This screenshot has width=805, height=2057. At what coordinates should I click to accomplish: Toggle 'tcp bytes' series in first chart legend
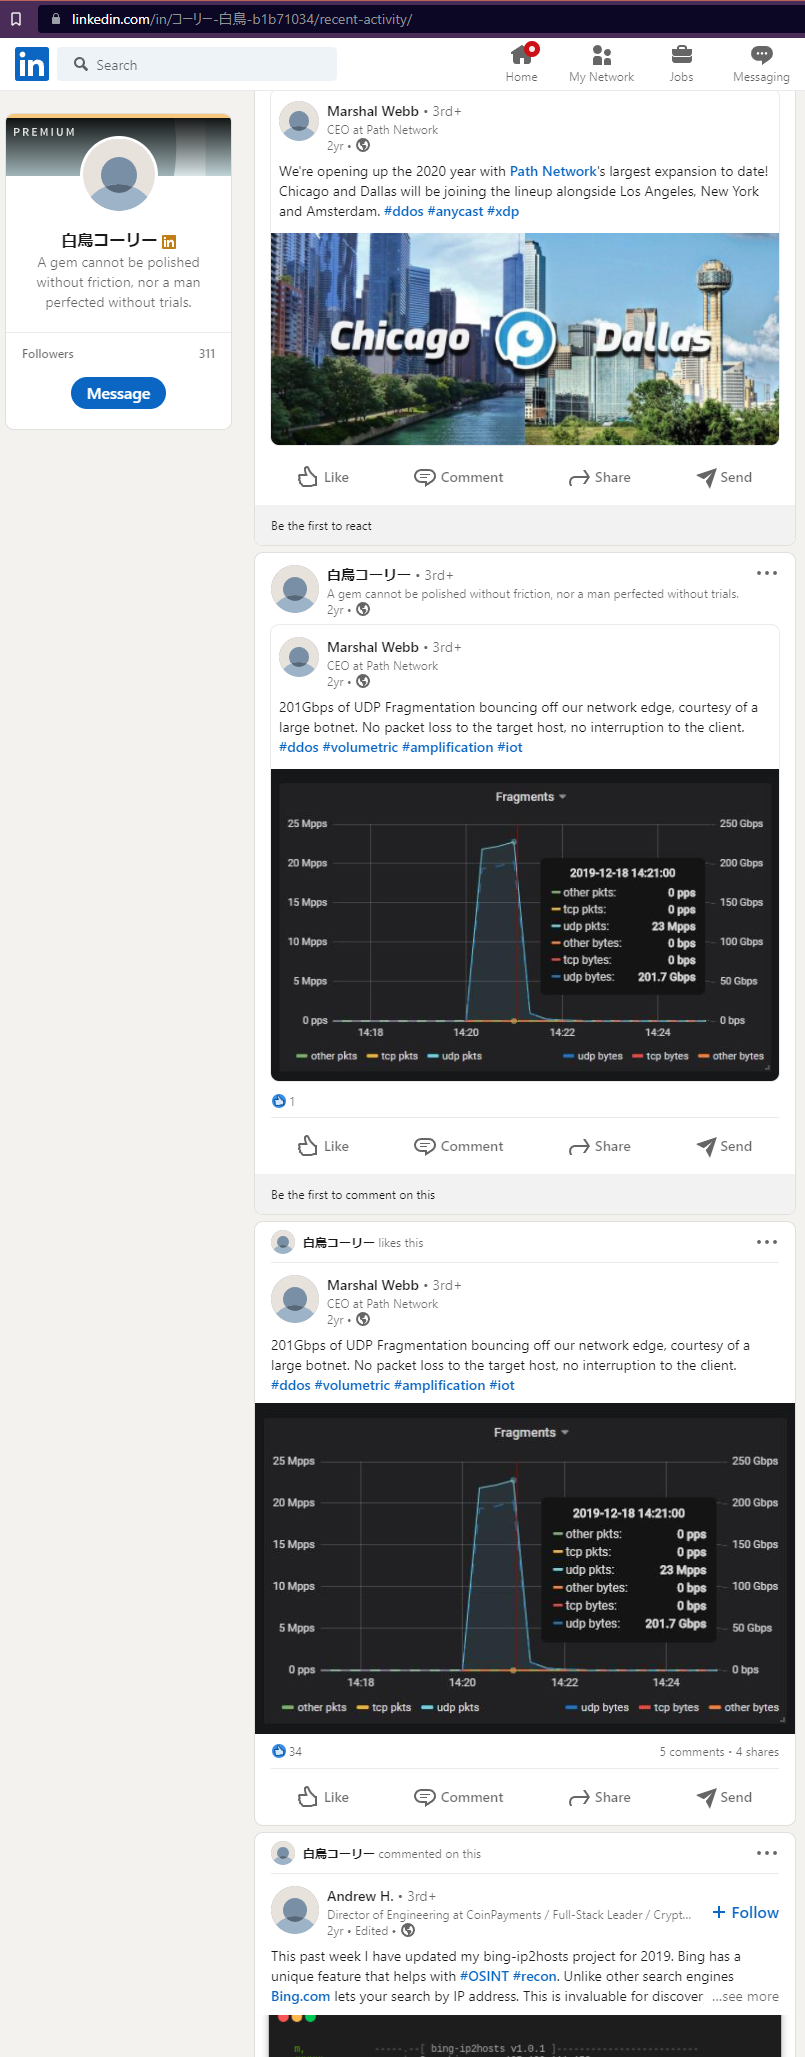[x=660, y=1056]
